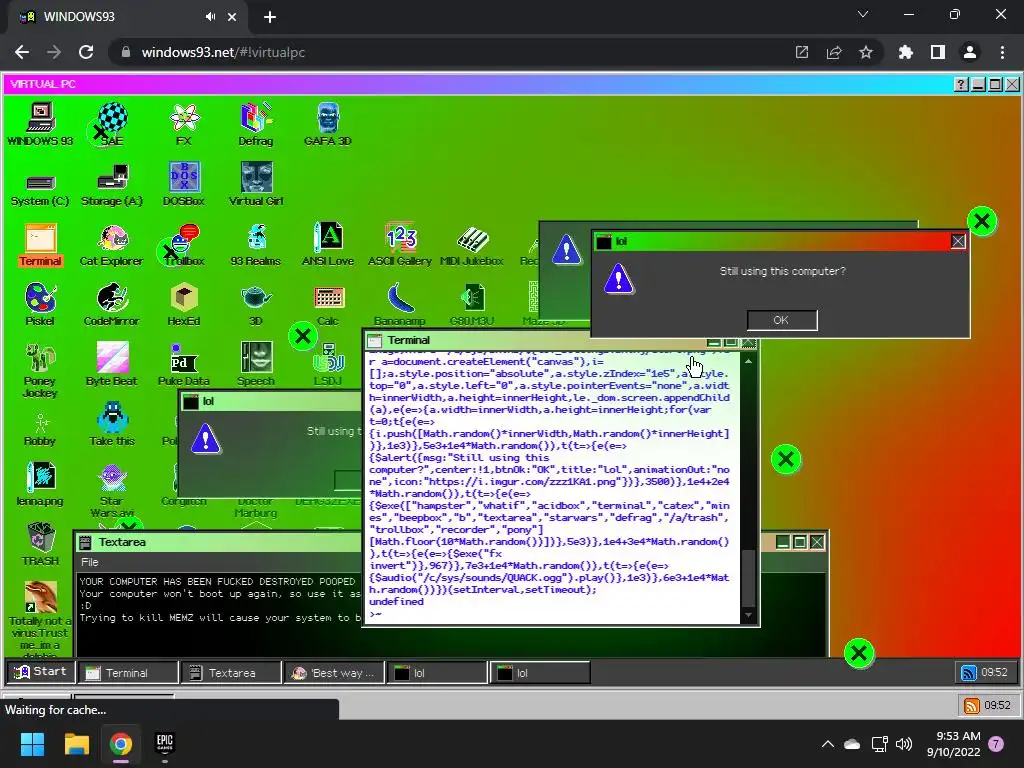
Task: Open lenna.png image file icon
Action: click(x=40, y=485)
